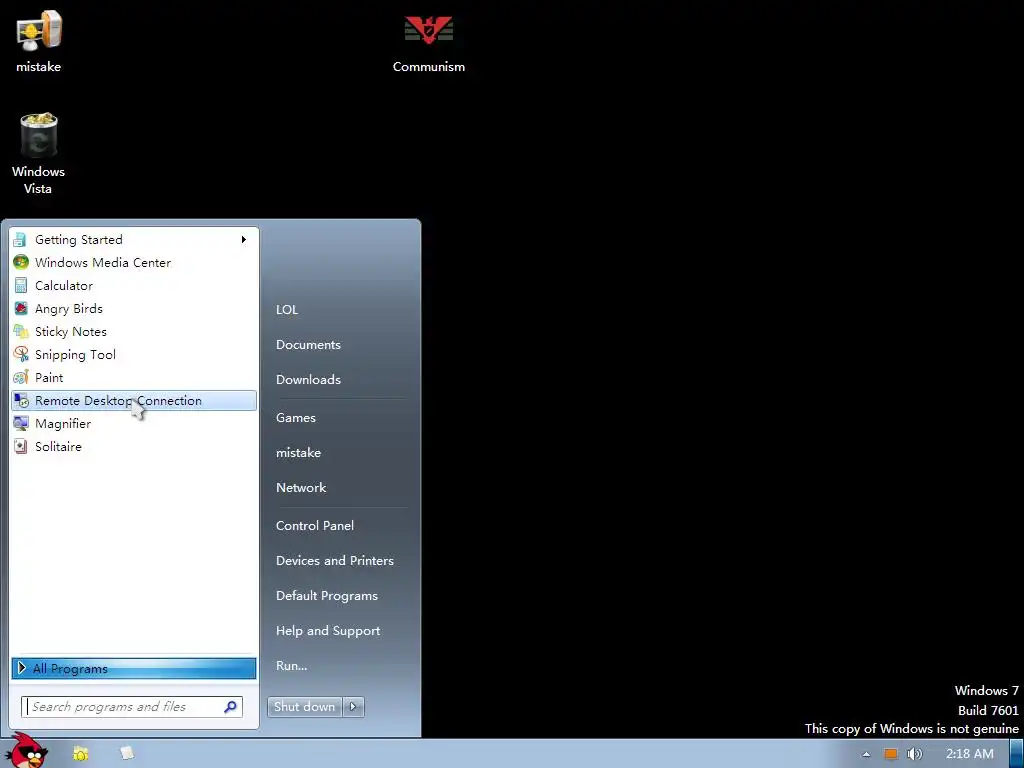Click the Angry Birds icon in Start menu
This screenshot has height=768, width=1024.
coord(21,308)
